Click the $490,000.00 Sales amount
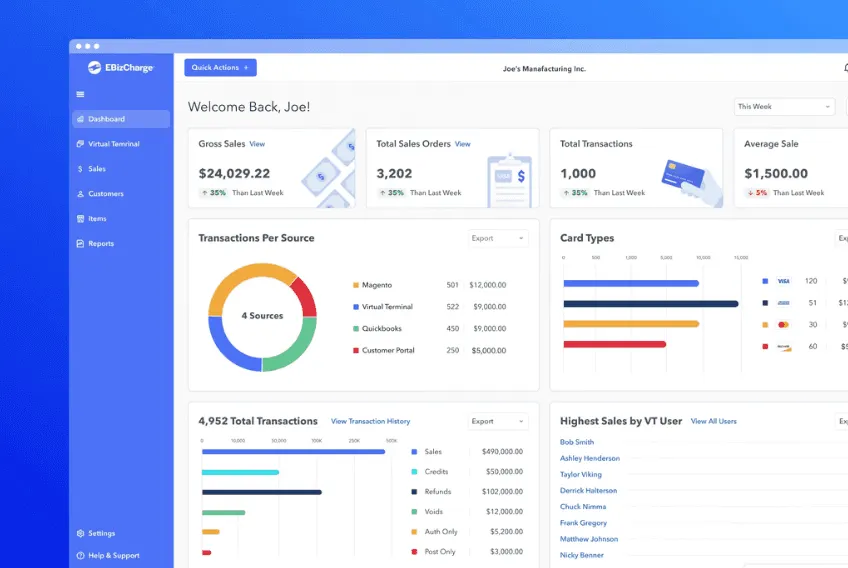The height and width of the screenshot is (568, 848). pyautogui.click(x=502, y=452)
